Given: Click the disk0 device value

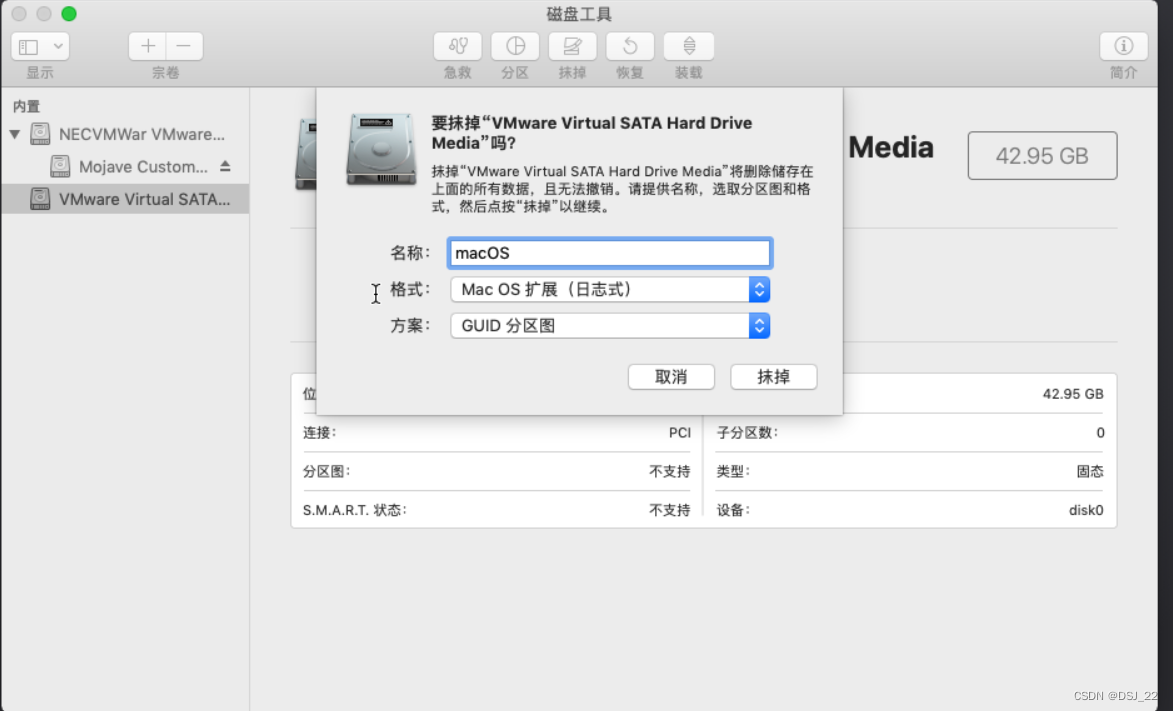Looking at the screenshot, I should point(1085,510).
